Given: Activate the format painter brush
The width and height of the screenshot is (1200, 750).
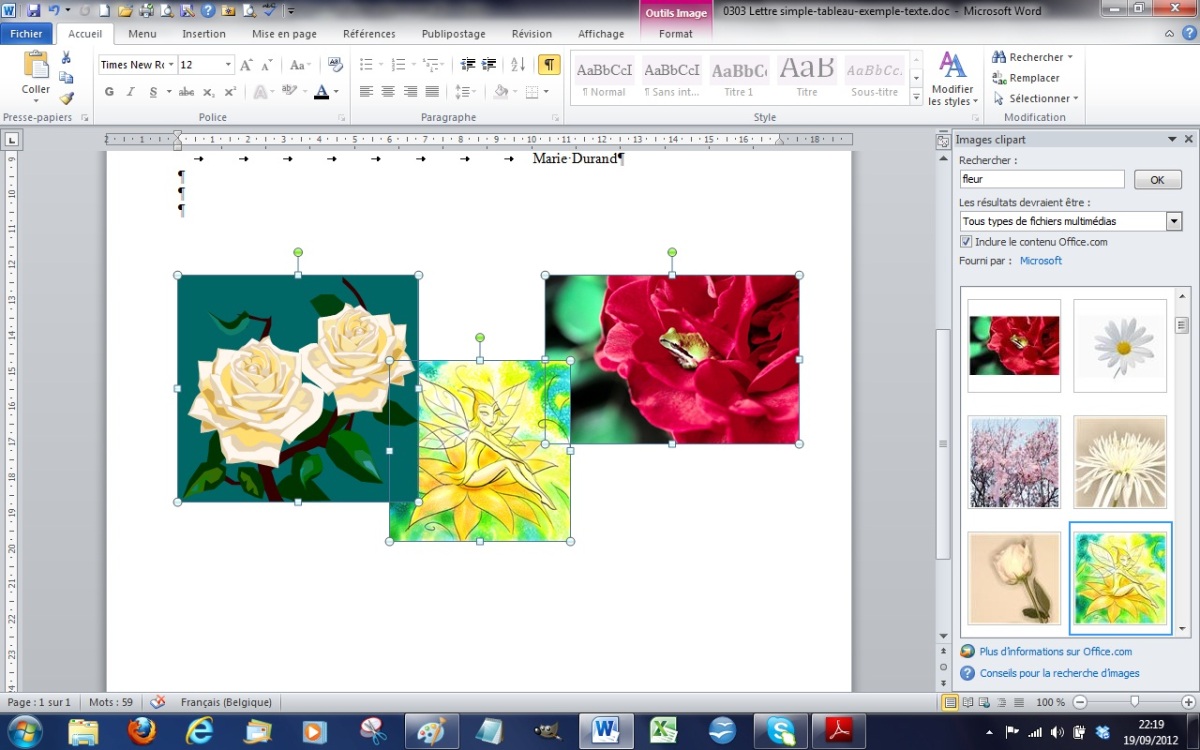Looking at the screenshot, I should click(66, 98).
